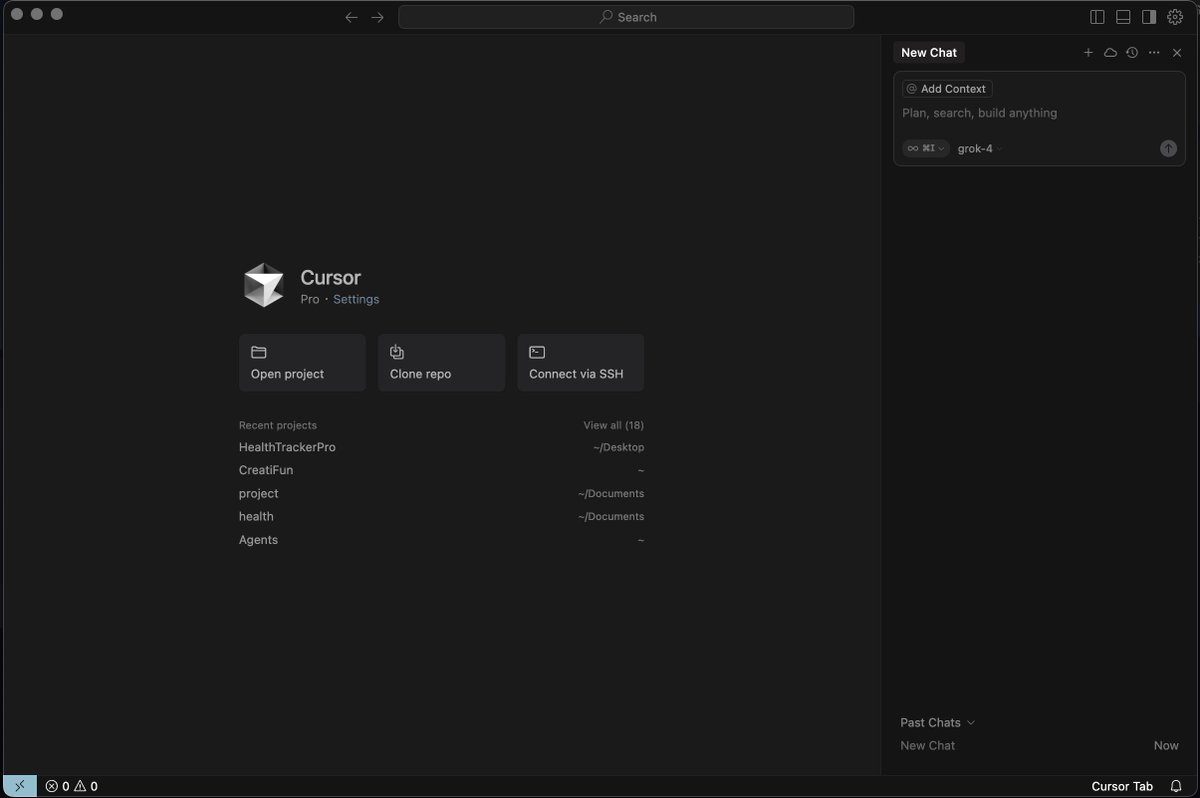This screenshot has height=798, width=1200.
Task: Show chat history clock icon
Action: [x=1132, y=53]
